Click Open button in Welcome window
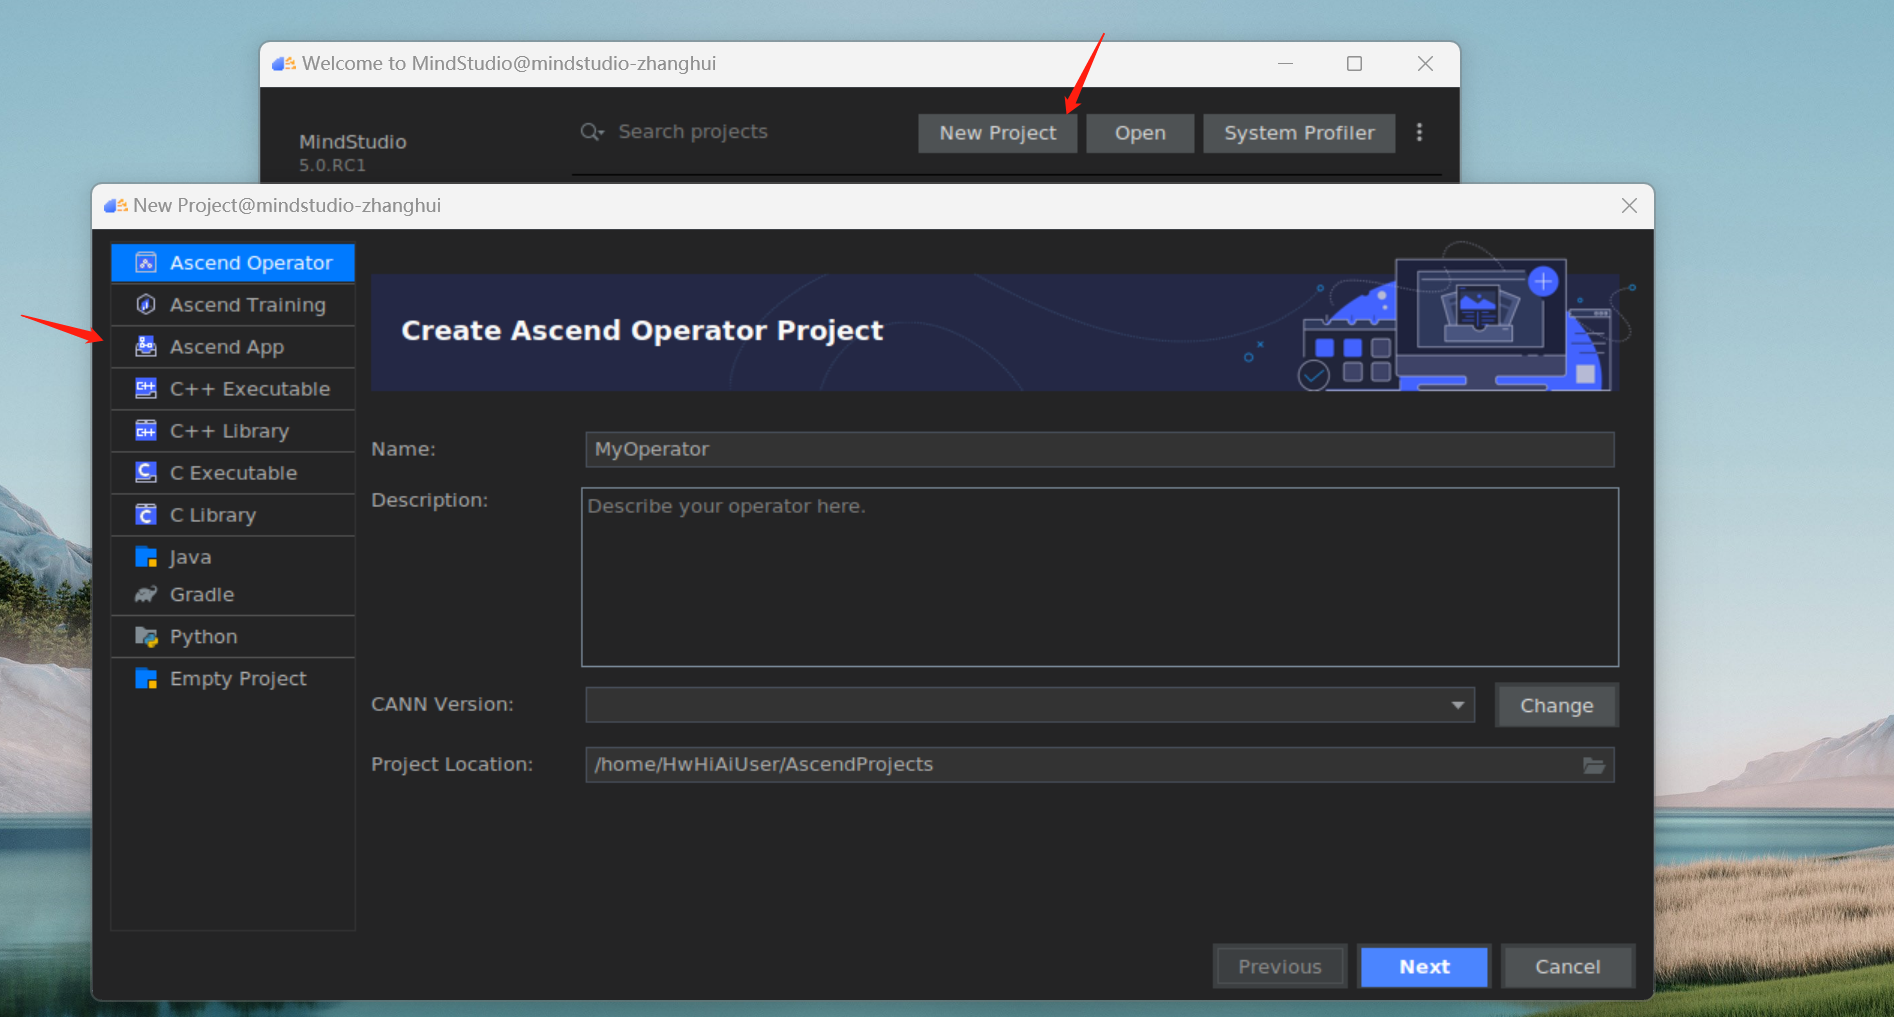The height and width of the screenshot is (1017, 1894). pyautogui.click(x=1140, y=133)
